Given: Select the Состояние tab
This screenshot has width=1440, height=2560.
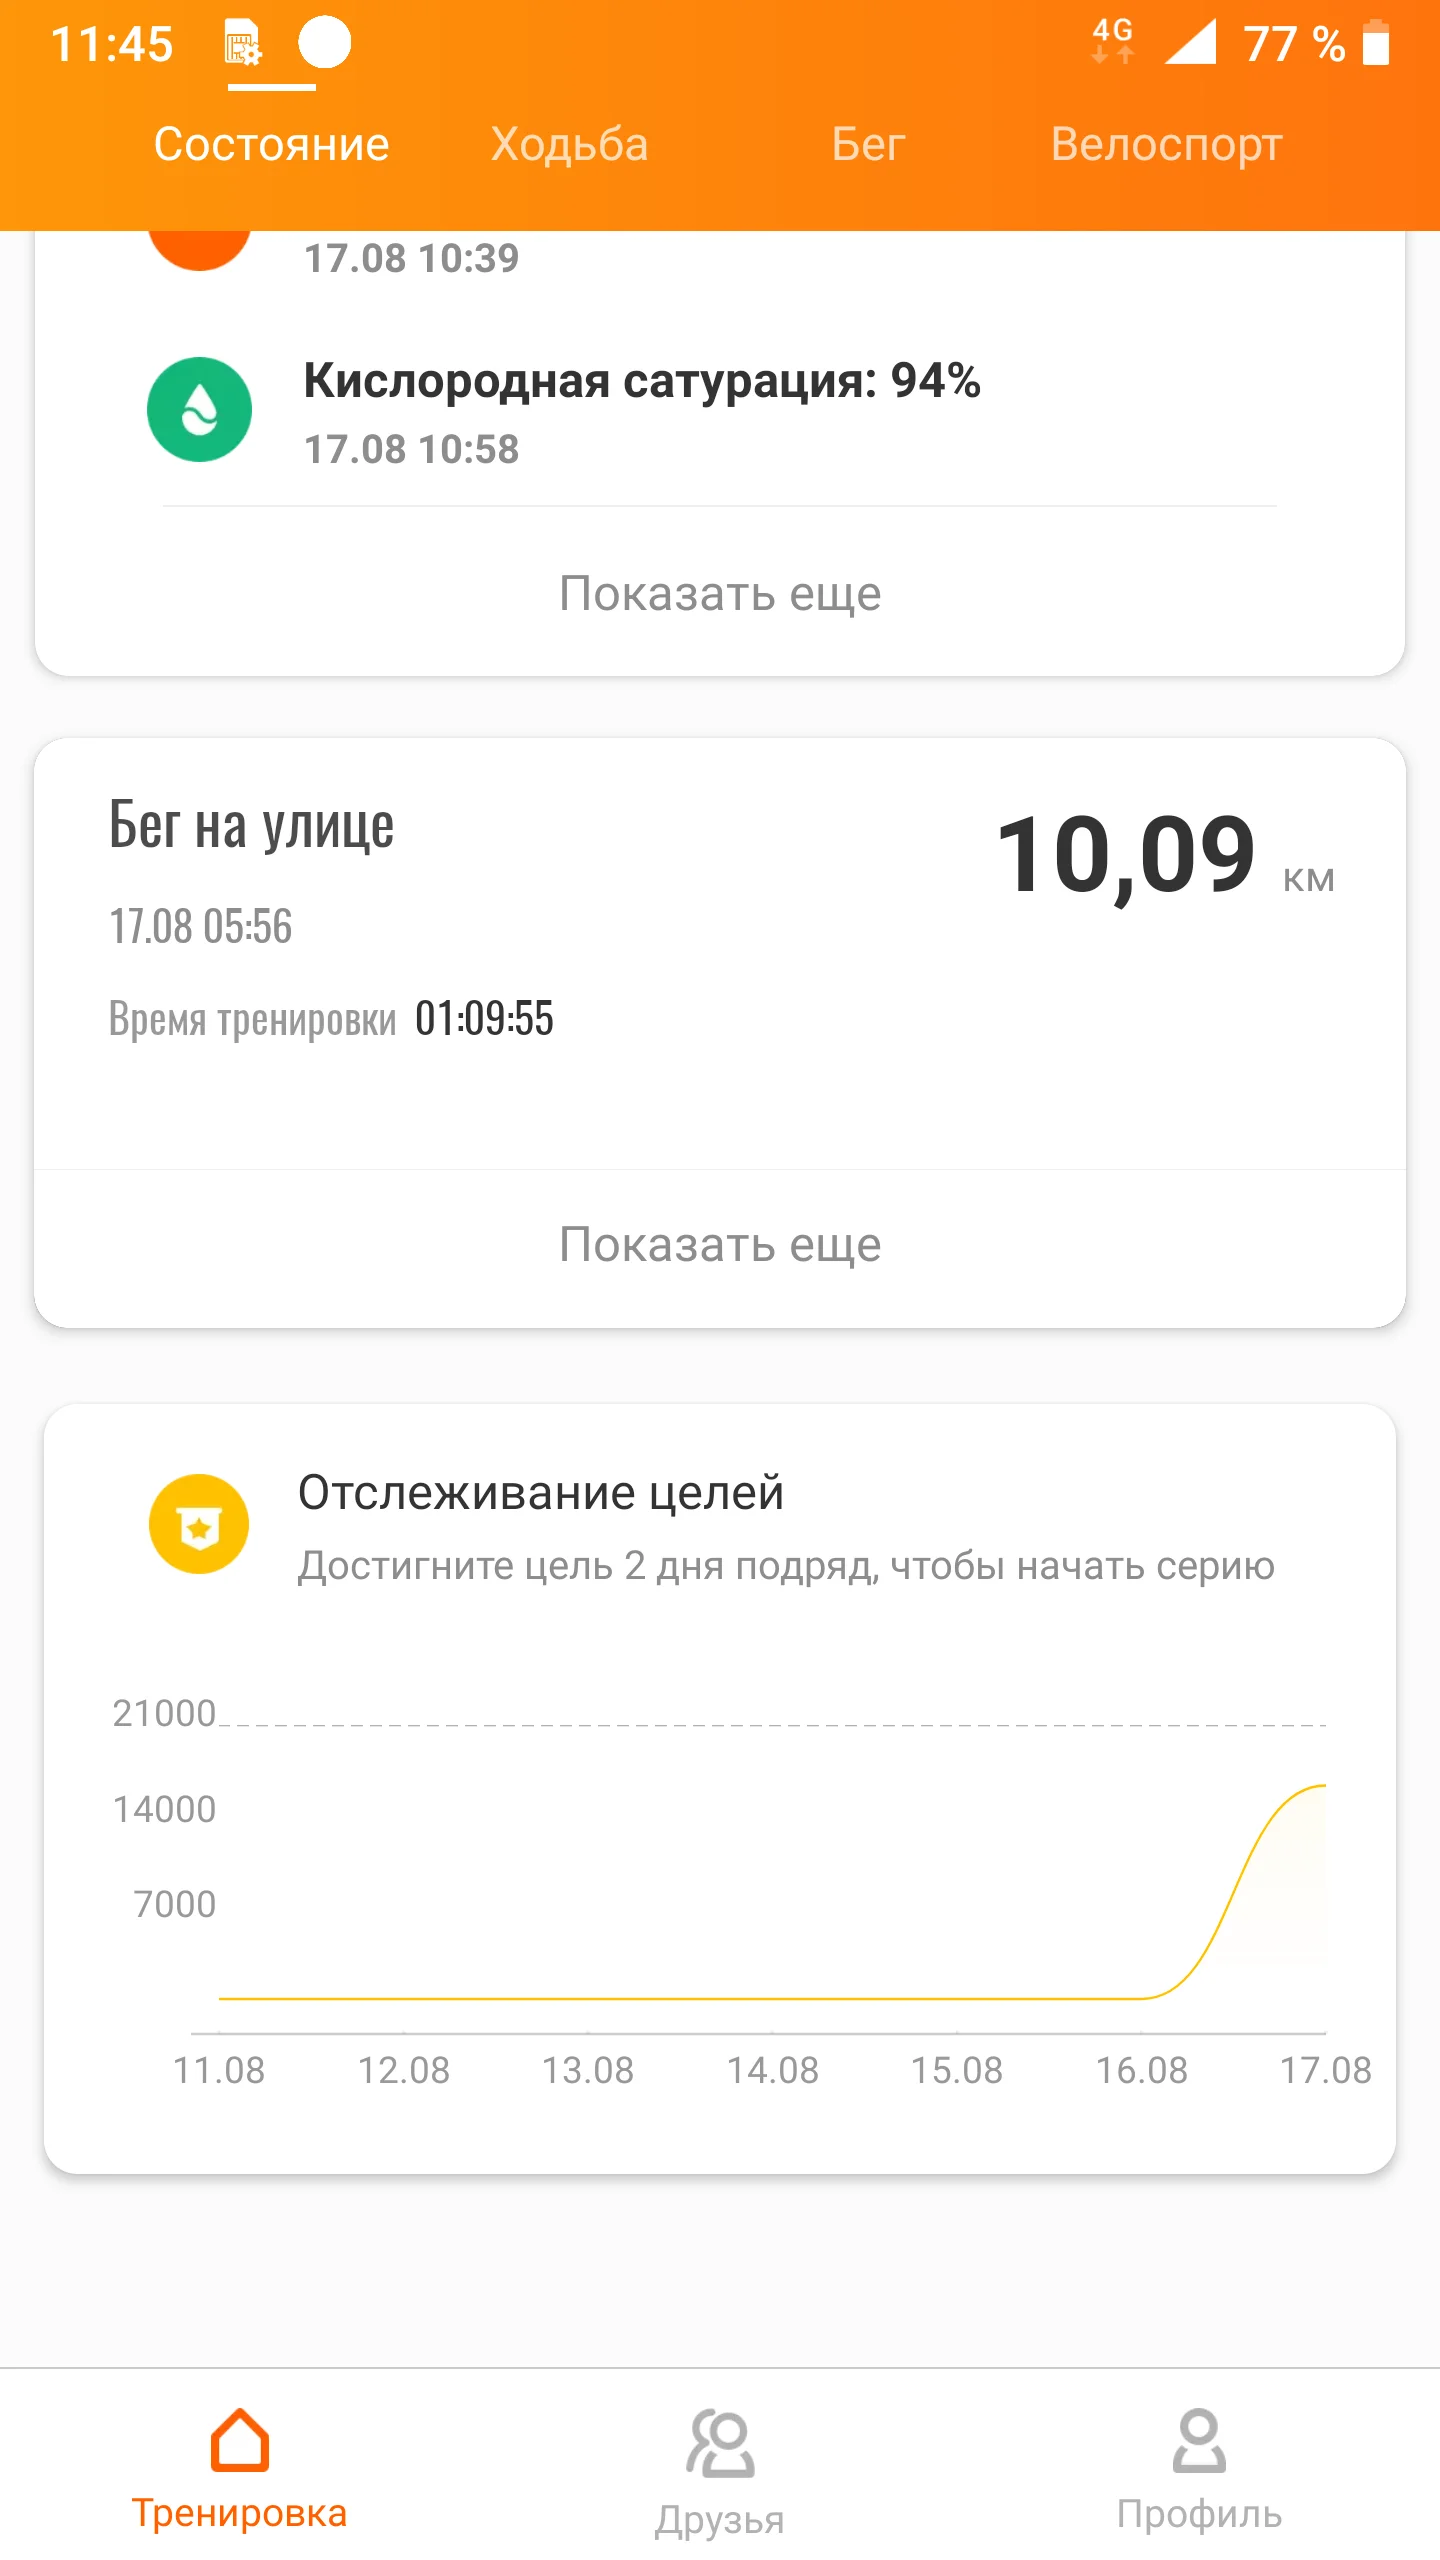Looking at the screenshot, I should pos(271,145).
